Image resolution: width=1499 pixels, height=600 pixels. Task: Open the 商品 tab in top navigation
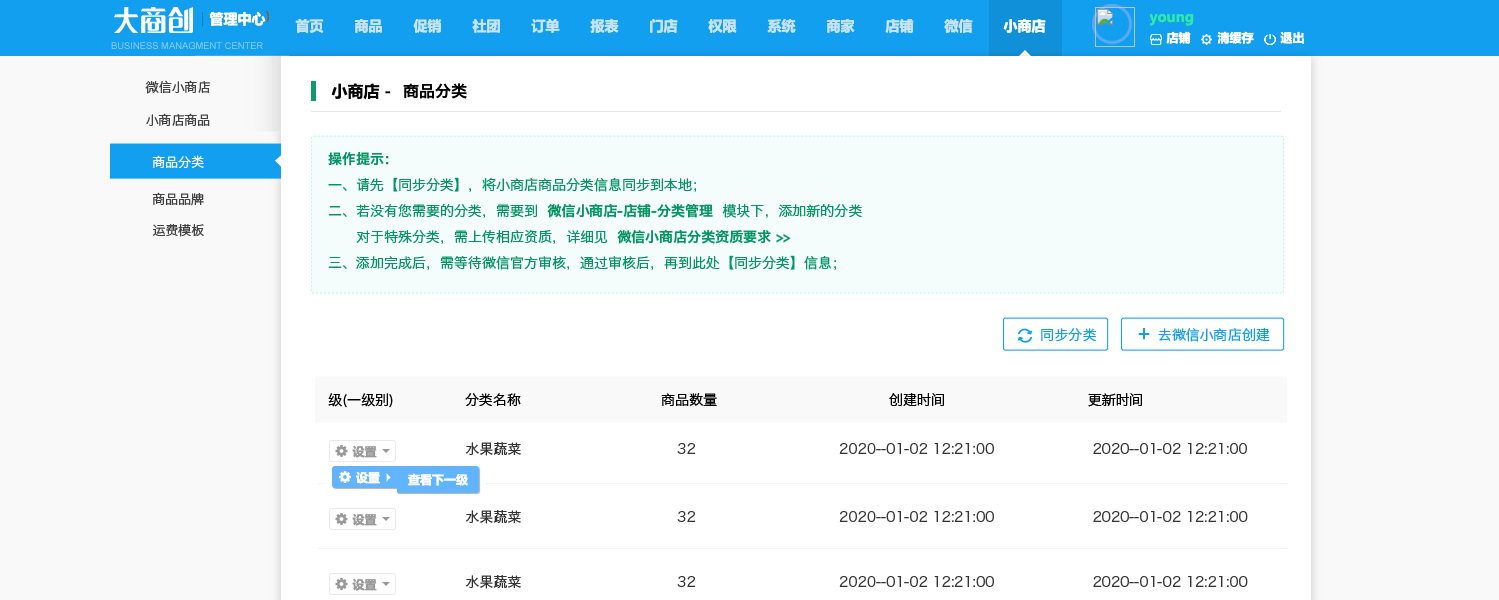click(x=368, y=27)
